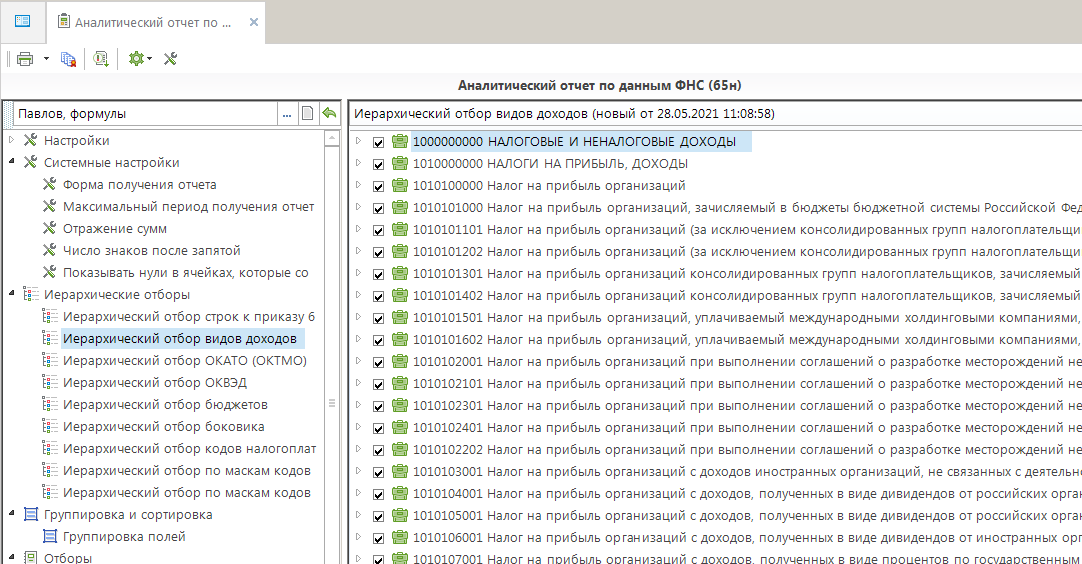
Task: Click the new document icon button
Action: point(308,114)
